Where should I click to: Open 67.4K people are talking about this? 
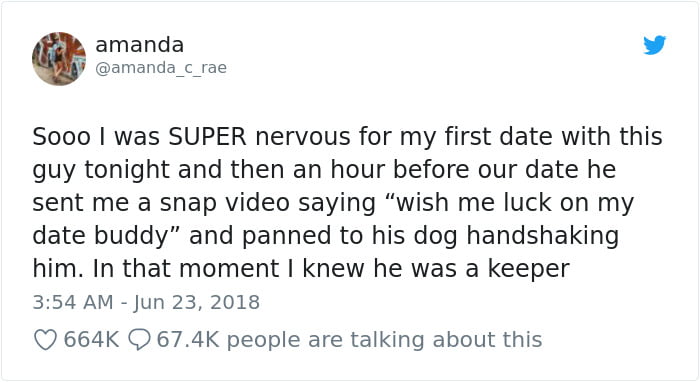(x=349, y=340)
